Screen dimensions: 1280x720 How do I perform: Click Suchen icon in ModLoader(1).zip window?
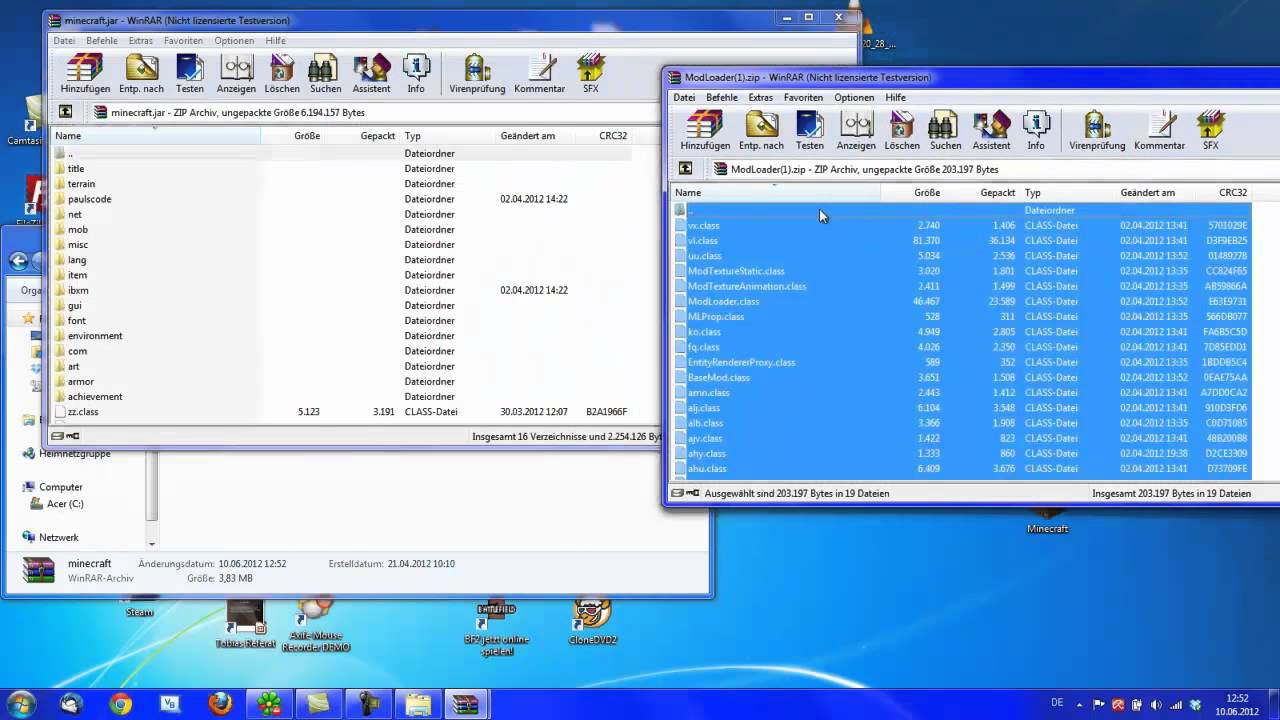945,130
